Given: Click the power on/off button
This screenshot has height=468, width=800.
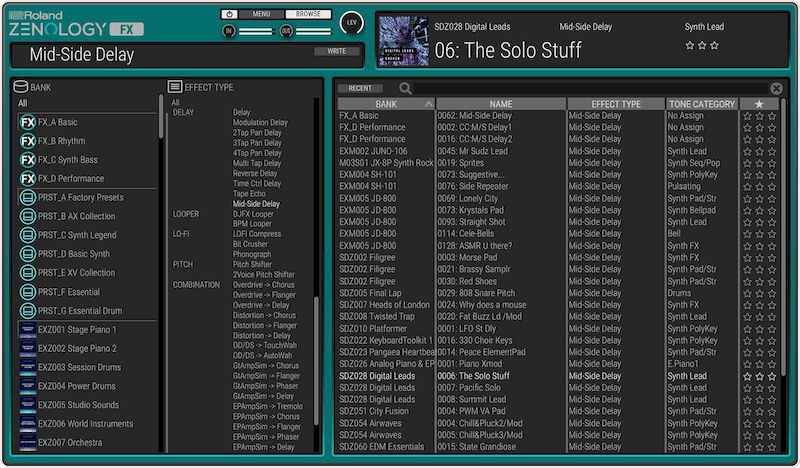Looking at the screenshot, I should 230,14.
